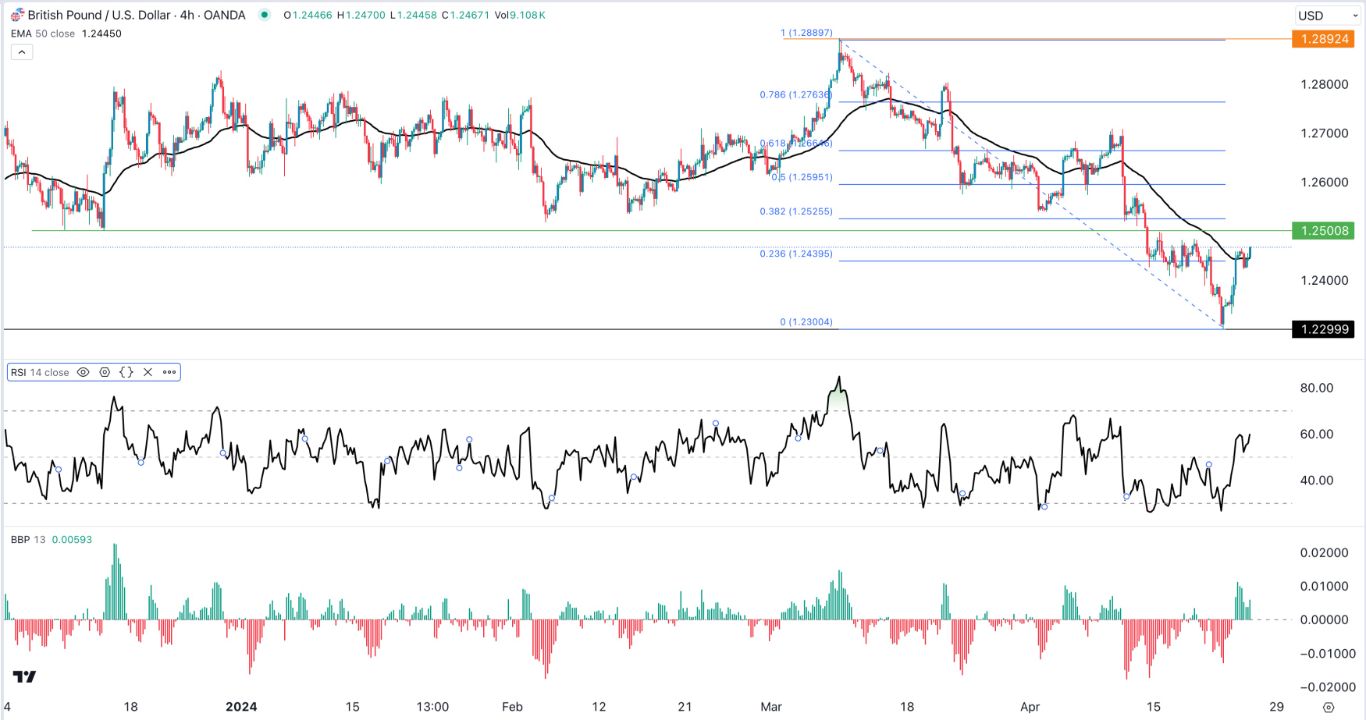Click the black 1.22999 price label
The height and width of the screenshot is (720, 1366).
point(1324,327)
